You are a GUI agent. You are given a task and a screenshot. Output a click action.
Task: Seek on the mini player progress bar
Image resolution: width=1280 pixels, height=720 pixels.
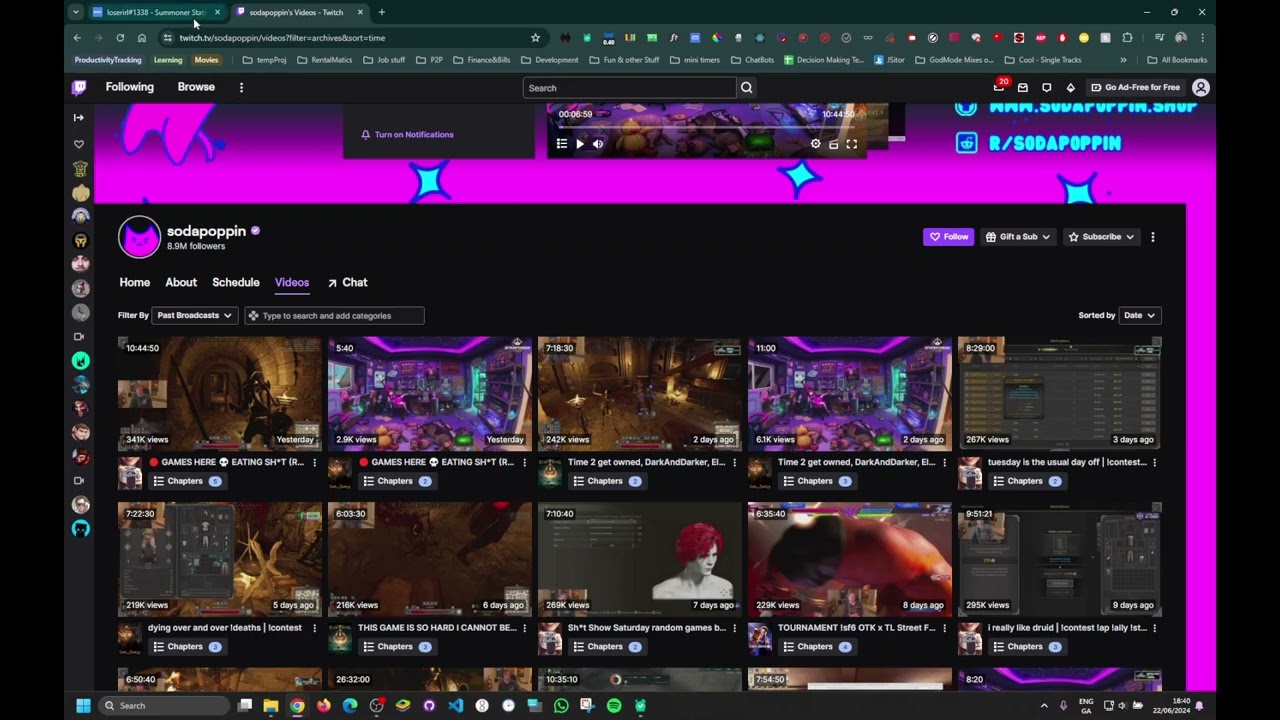706,127
